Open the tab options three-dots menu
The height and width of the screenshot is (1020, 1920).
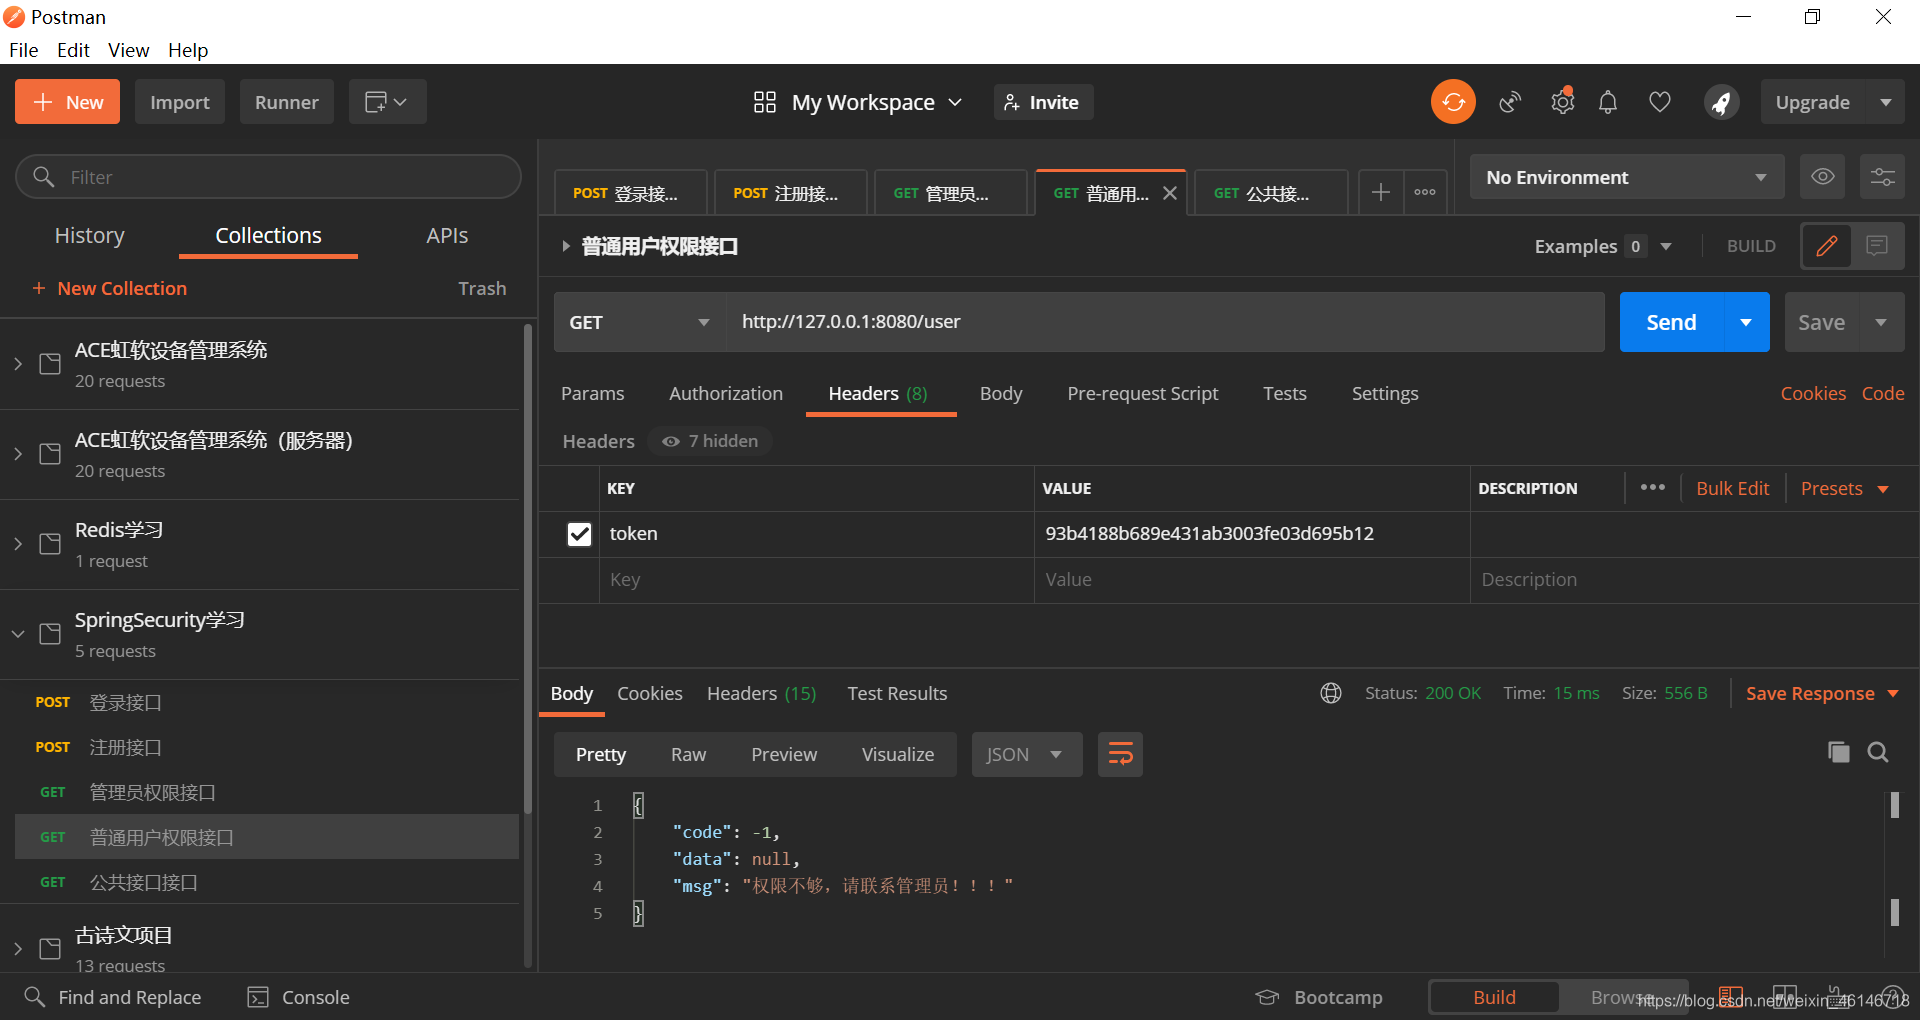[x=1425, y=192]
